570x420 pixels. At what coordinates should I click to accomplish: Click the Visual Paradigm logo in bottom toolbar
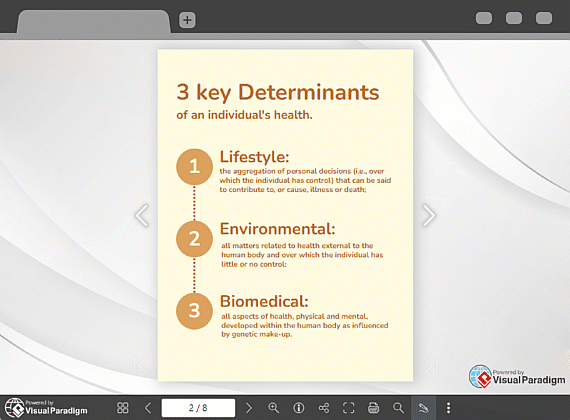[46, 407]
